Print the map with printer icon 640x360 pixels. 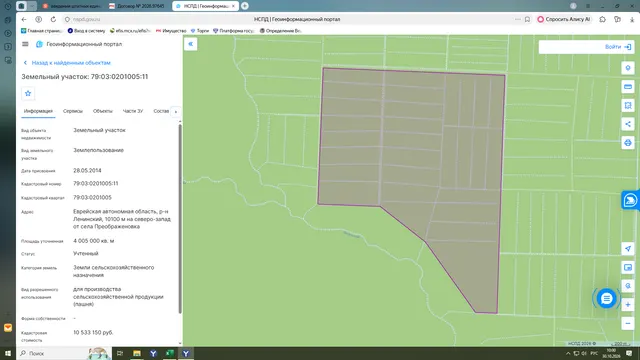click(628, 143)
